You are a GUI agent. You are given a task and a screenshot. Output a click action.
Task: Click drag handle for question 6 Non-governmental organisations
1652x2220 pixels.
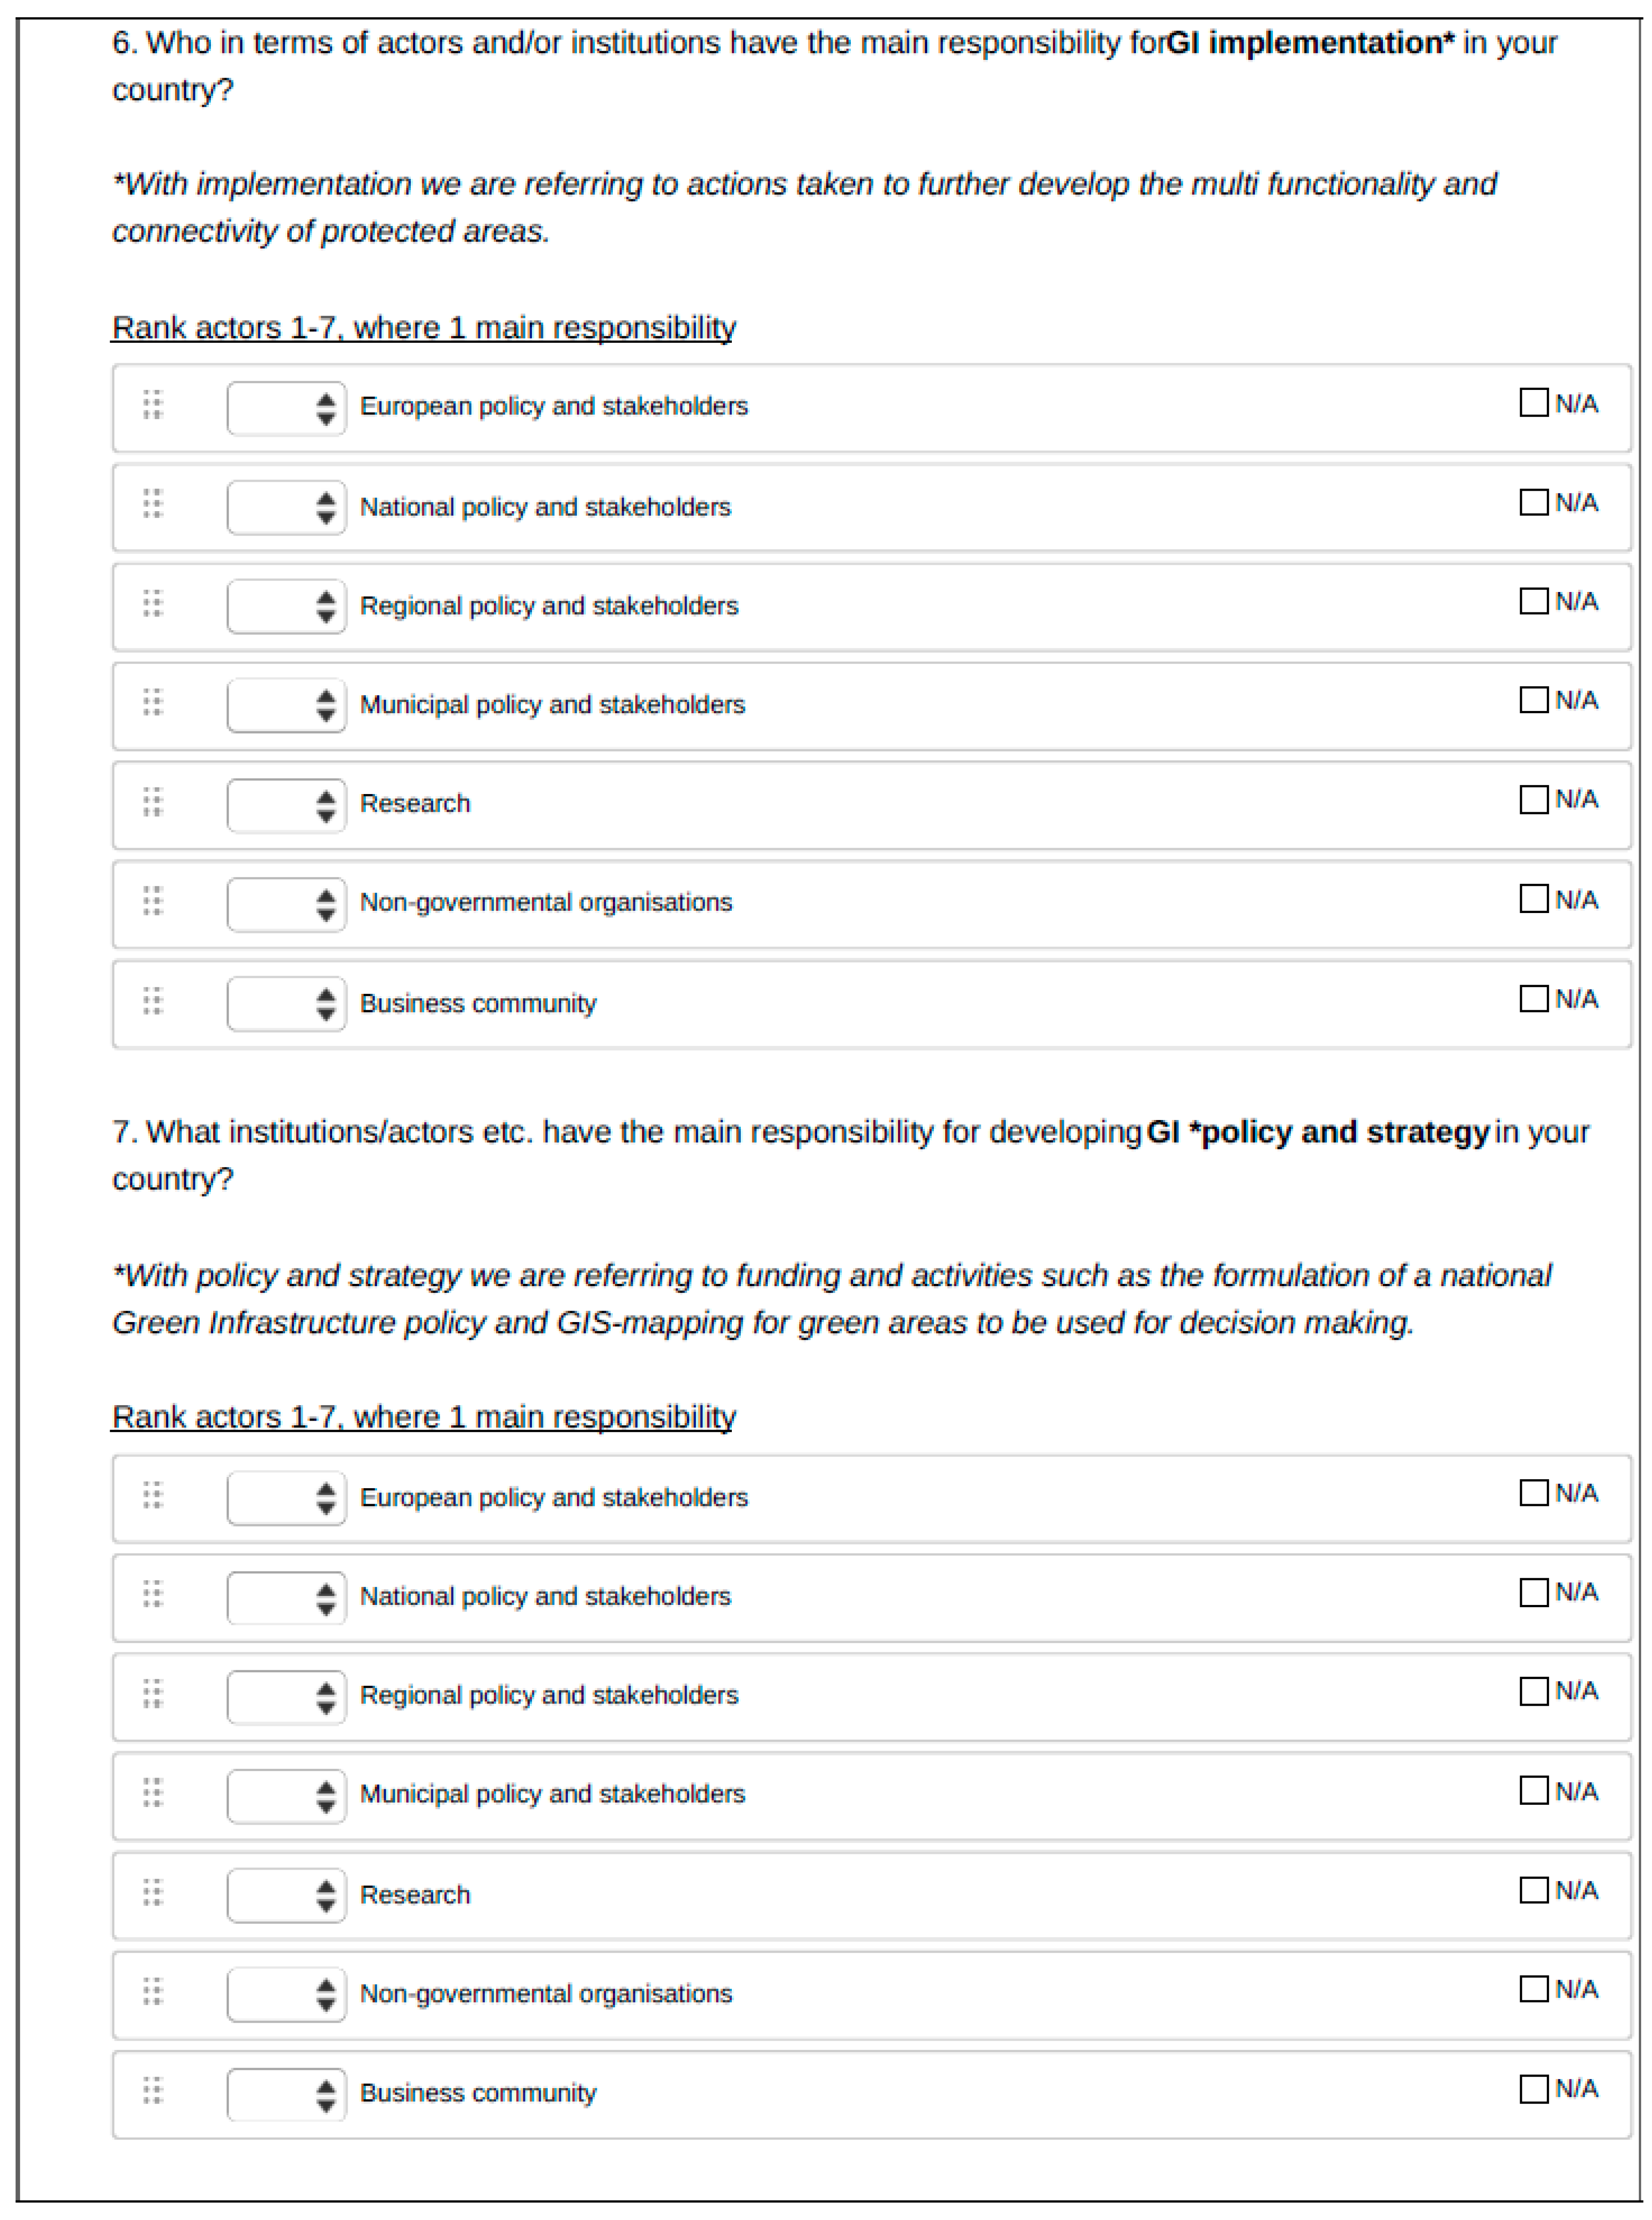click(152, 900)
